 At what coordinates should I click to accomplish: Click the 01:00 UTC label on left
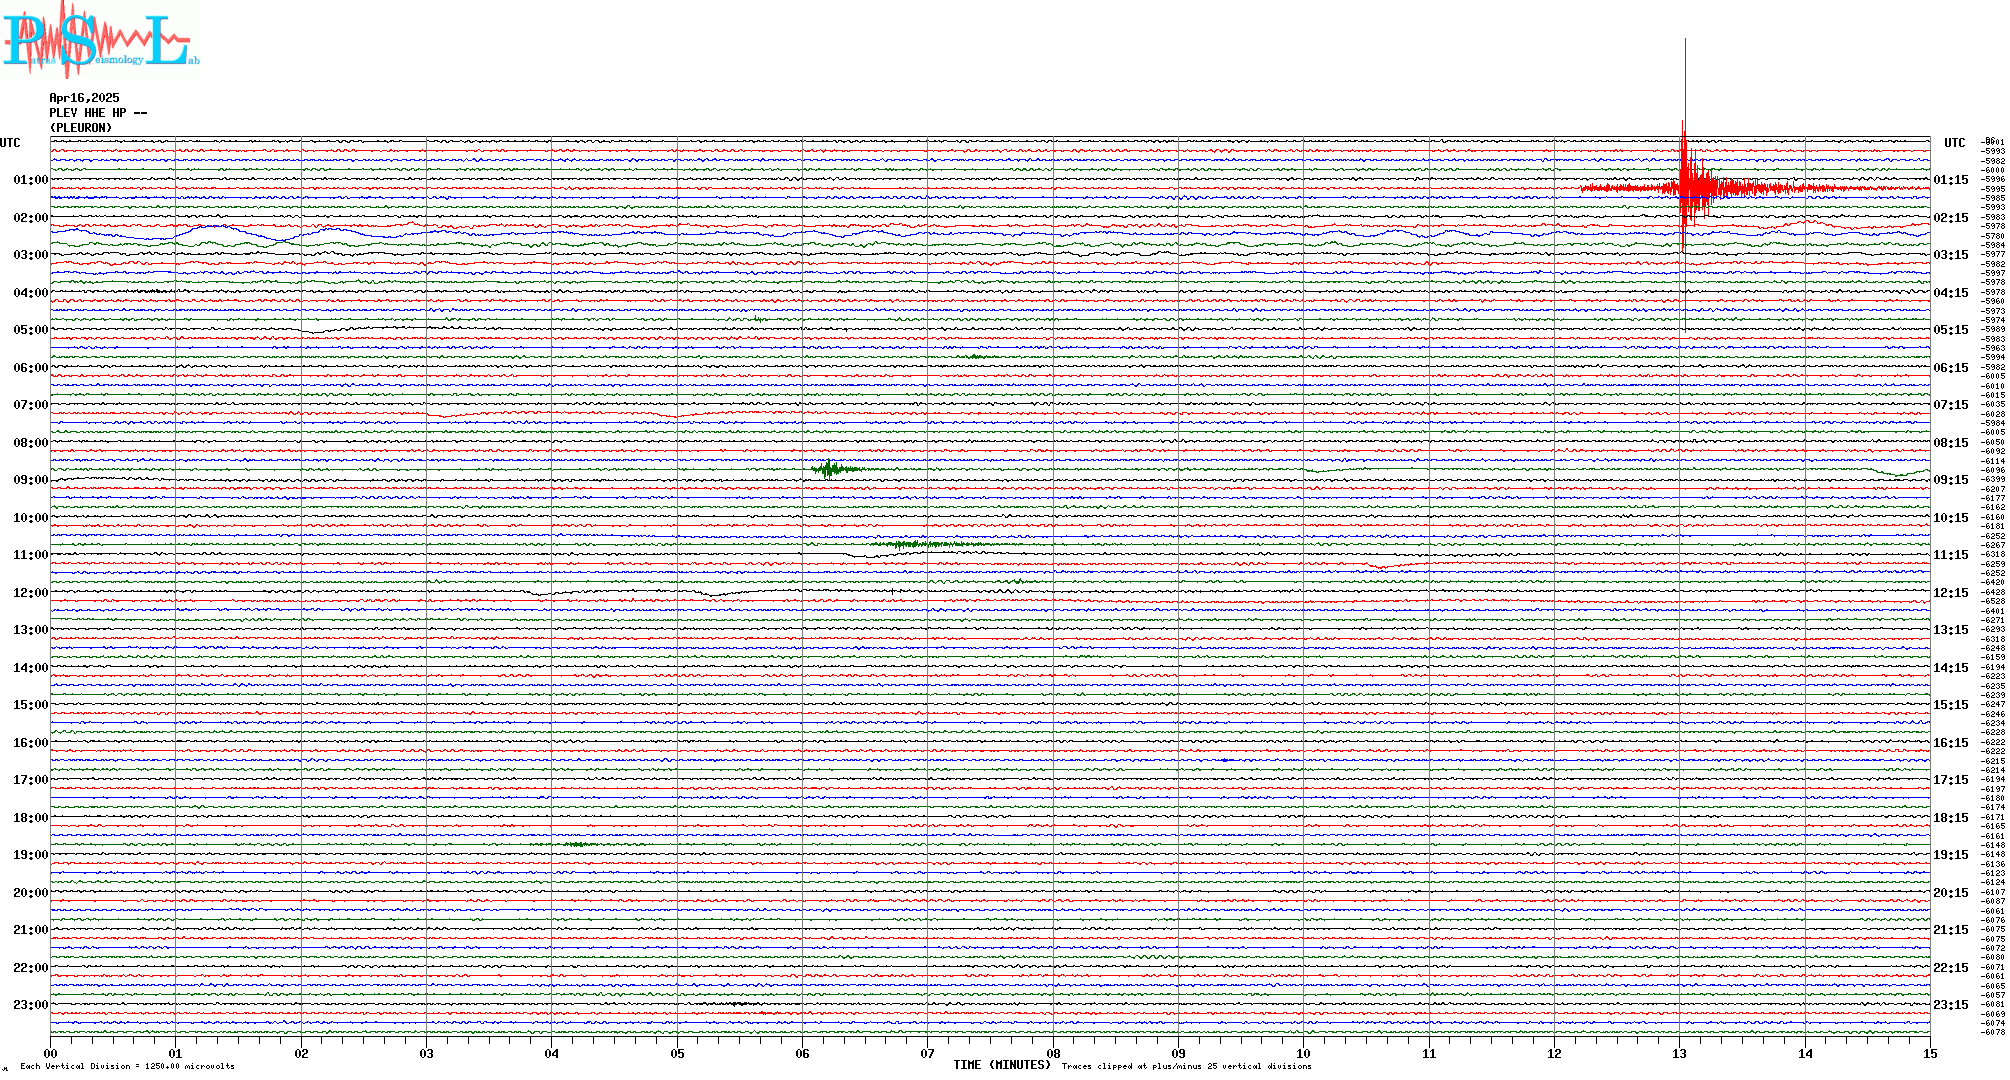30,180
